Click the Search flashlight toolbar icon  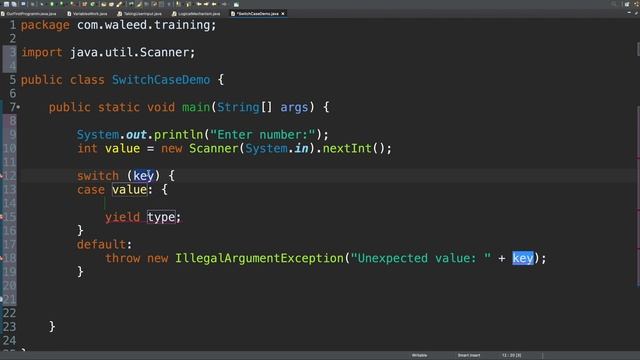click(118, 4)
